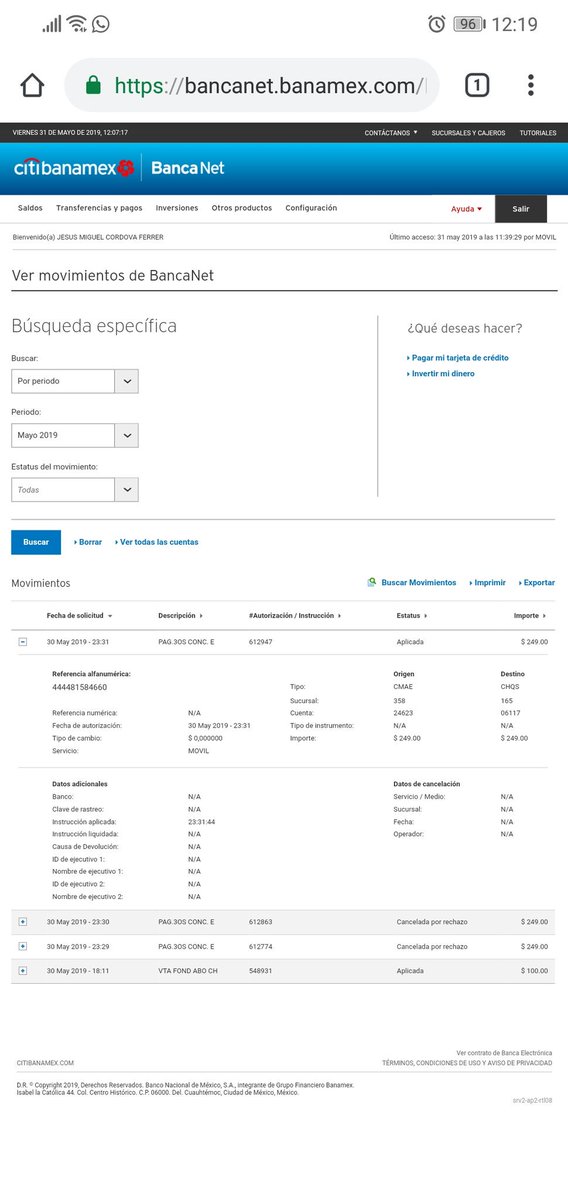Open the Configuración menu
Screen dimensions: 568x1200
[x=311, y=208]
